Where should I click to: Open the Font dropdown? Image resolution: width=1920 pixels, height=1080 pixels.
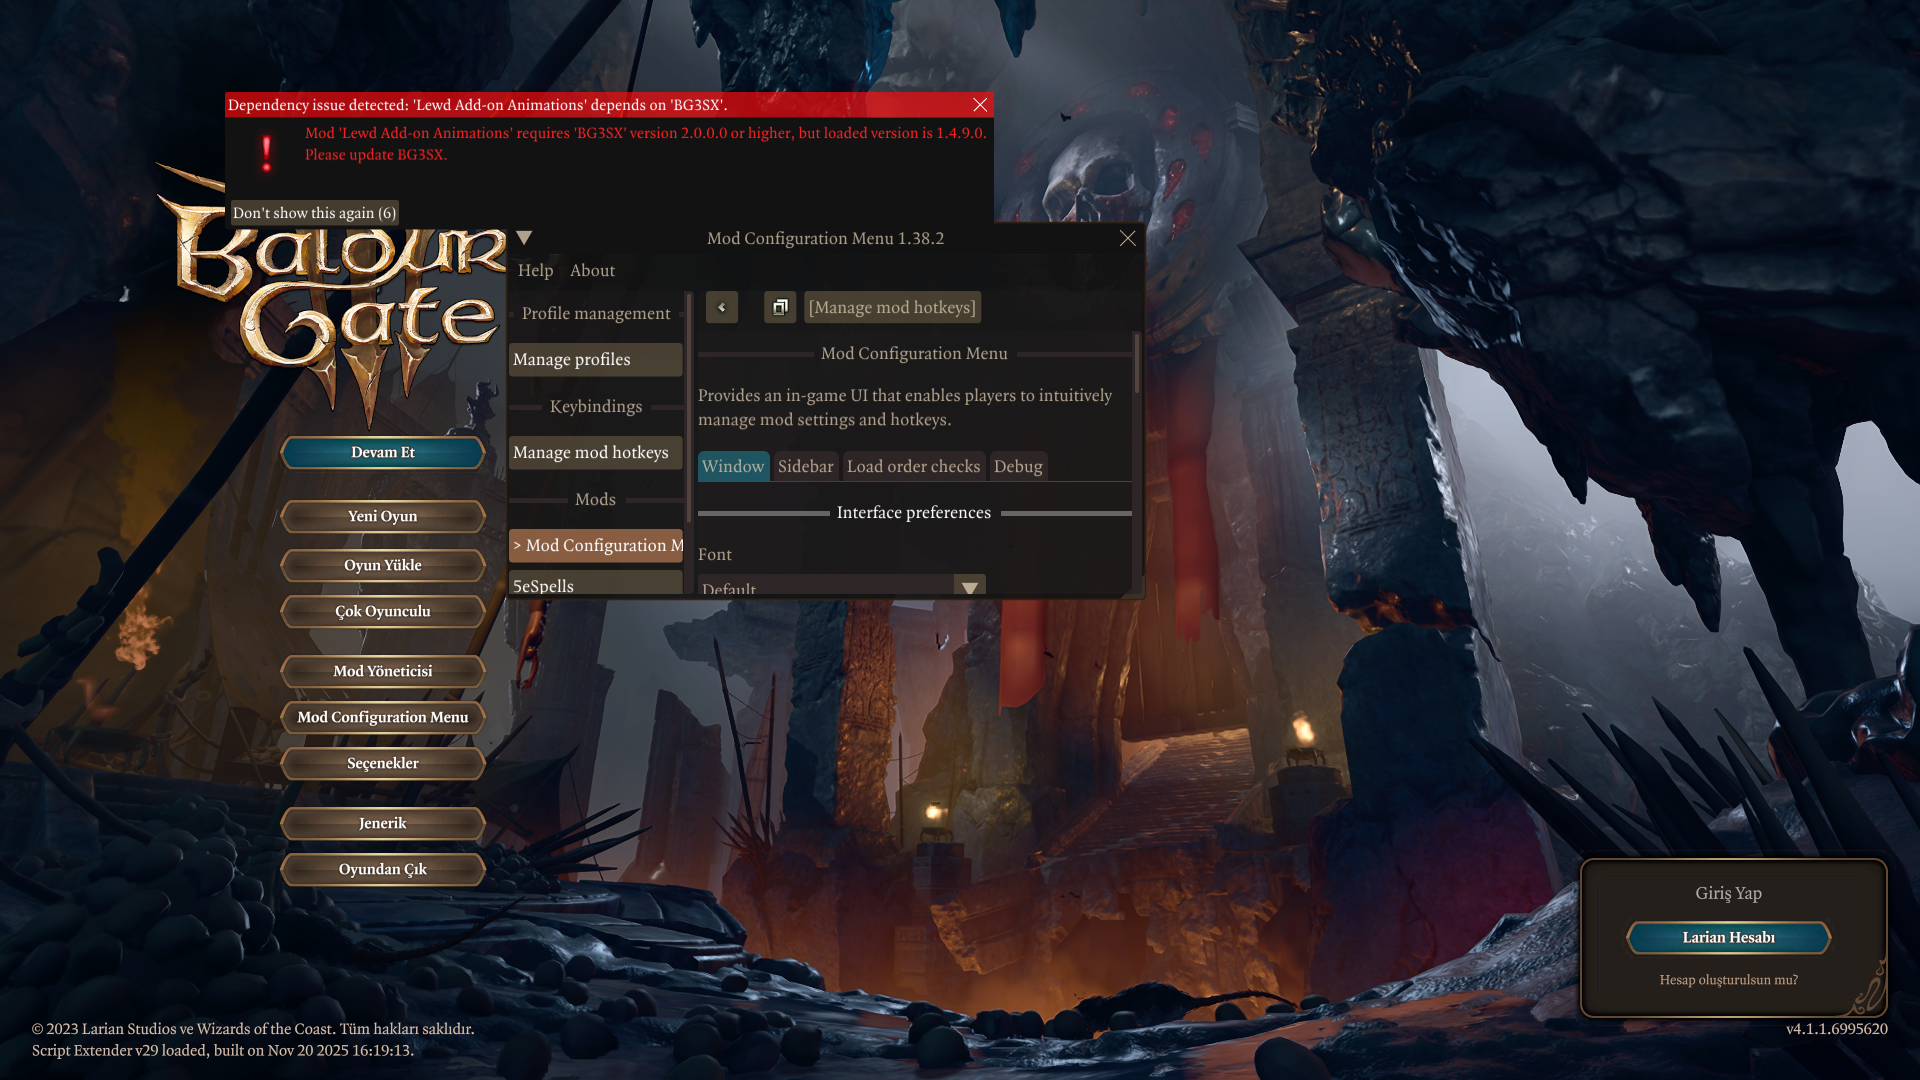(x=842, y=586)
